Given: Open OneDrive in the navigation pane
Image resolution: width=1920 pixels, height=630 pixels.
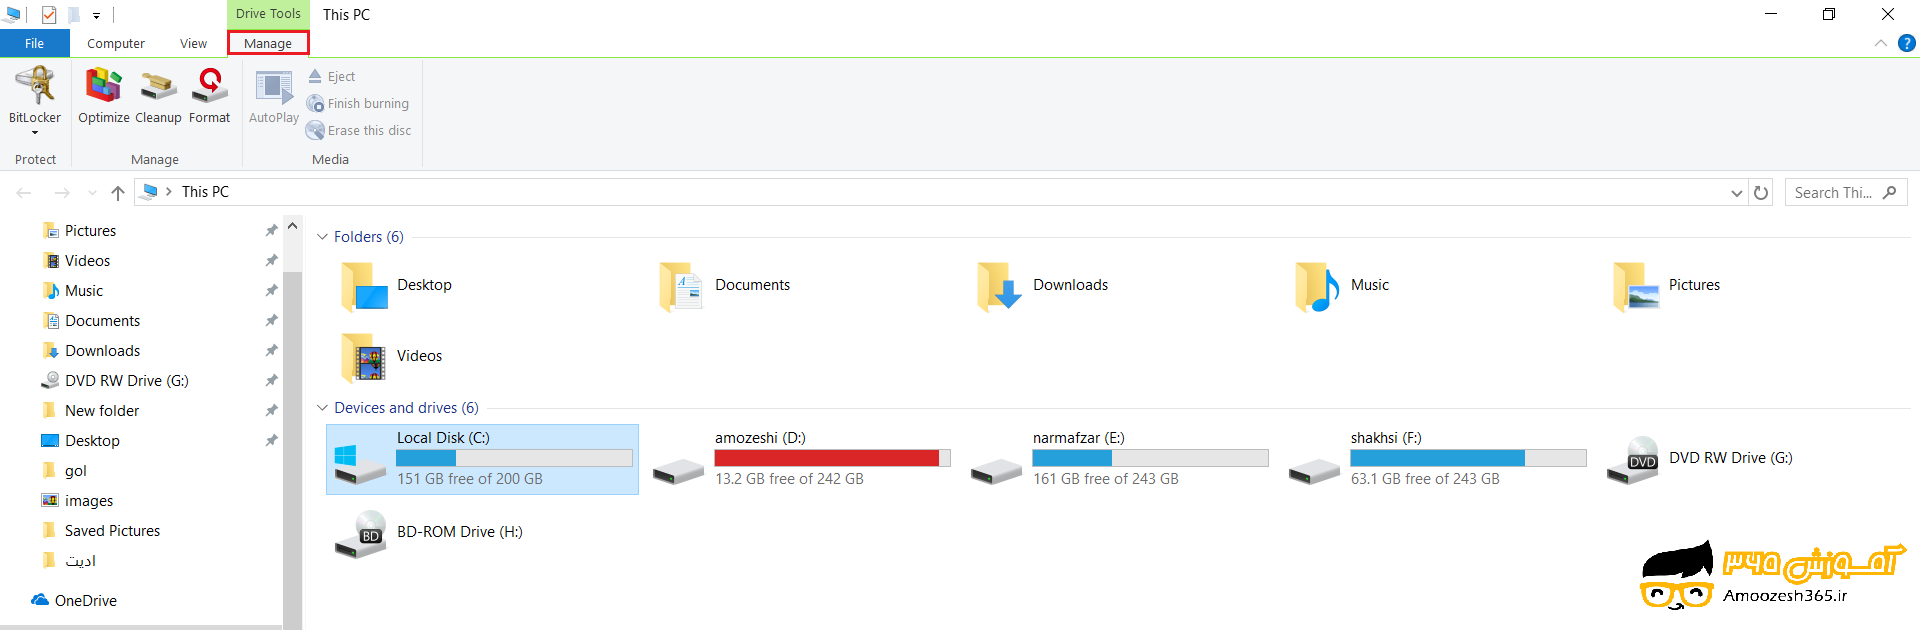Looking at the screenshot, I should tap(85, 601).
